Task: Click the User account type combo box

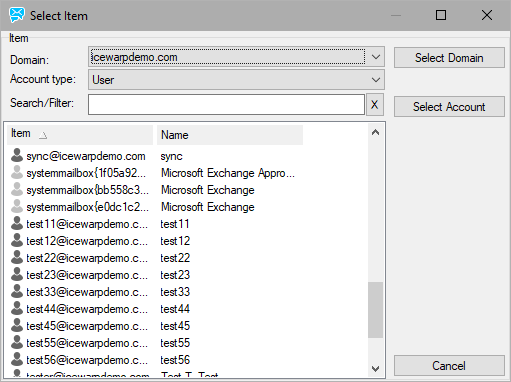Action: click(236, 80)
